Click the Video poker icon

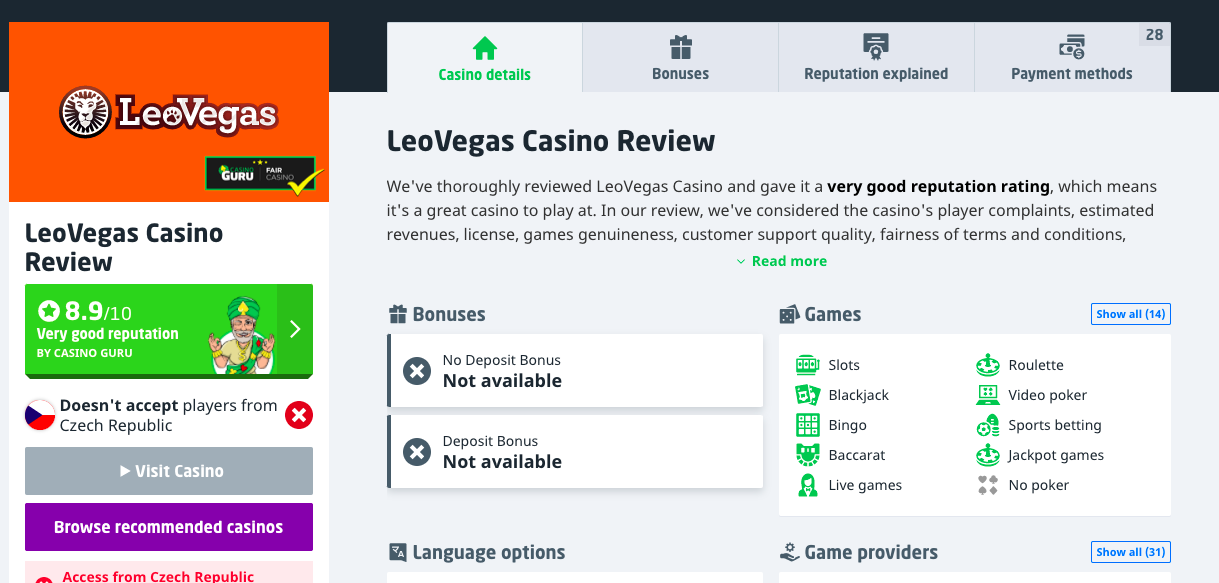click(988, 395)
